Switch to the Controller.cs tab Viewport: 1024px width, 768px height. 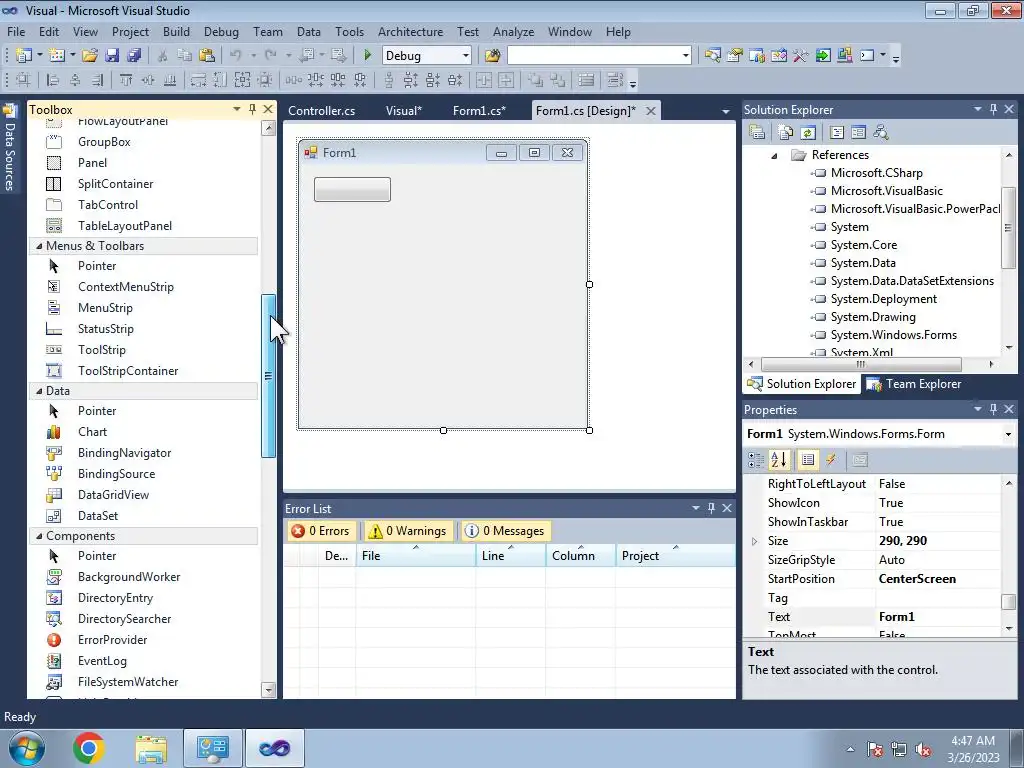321,110
